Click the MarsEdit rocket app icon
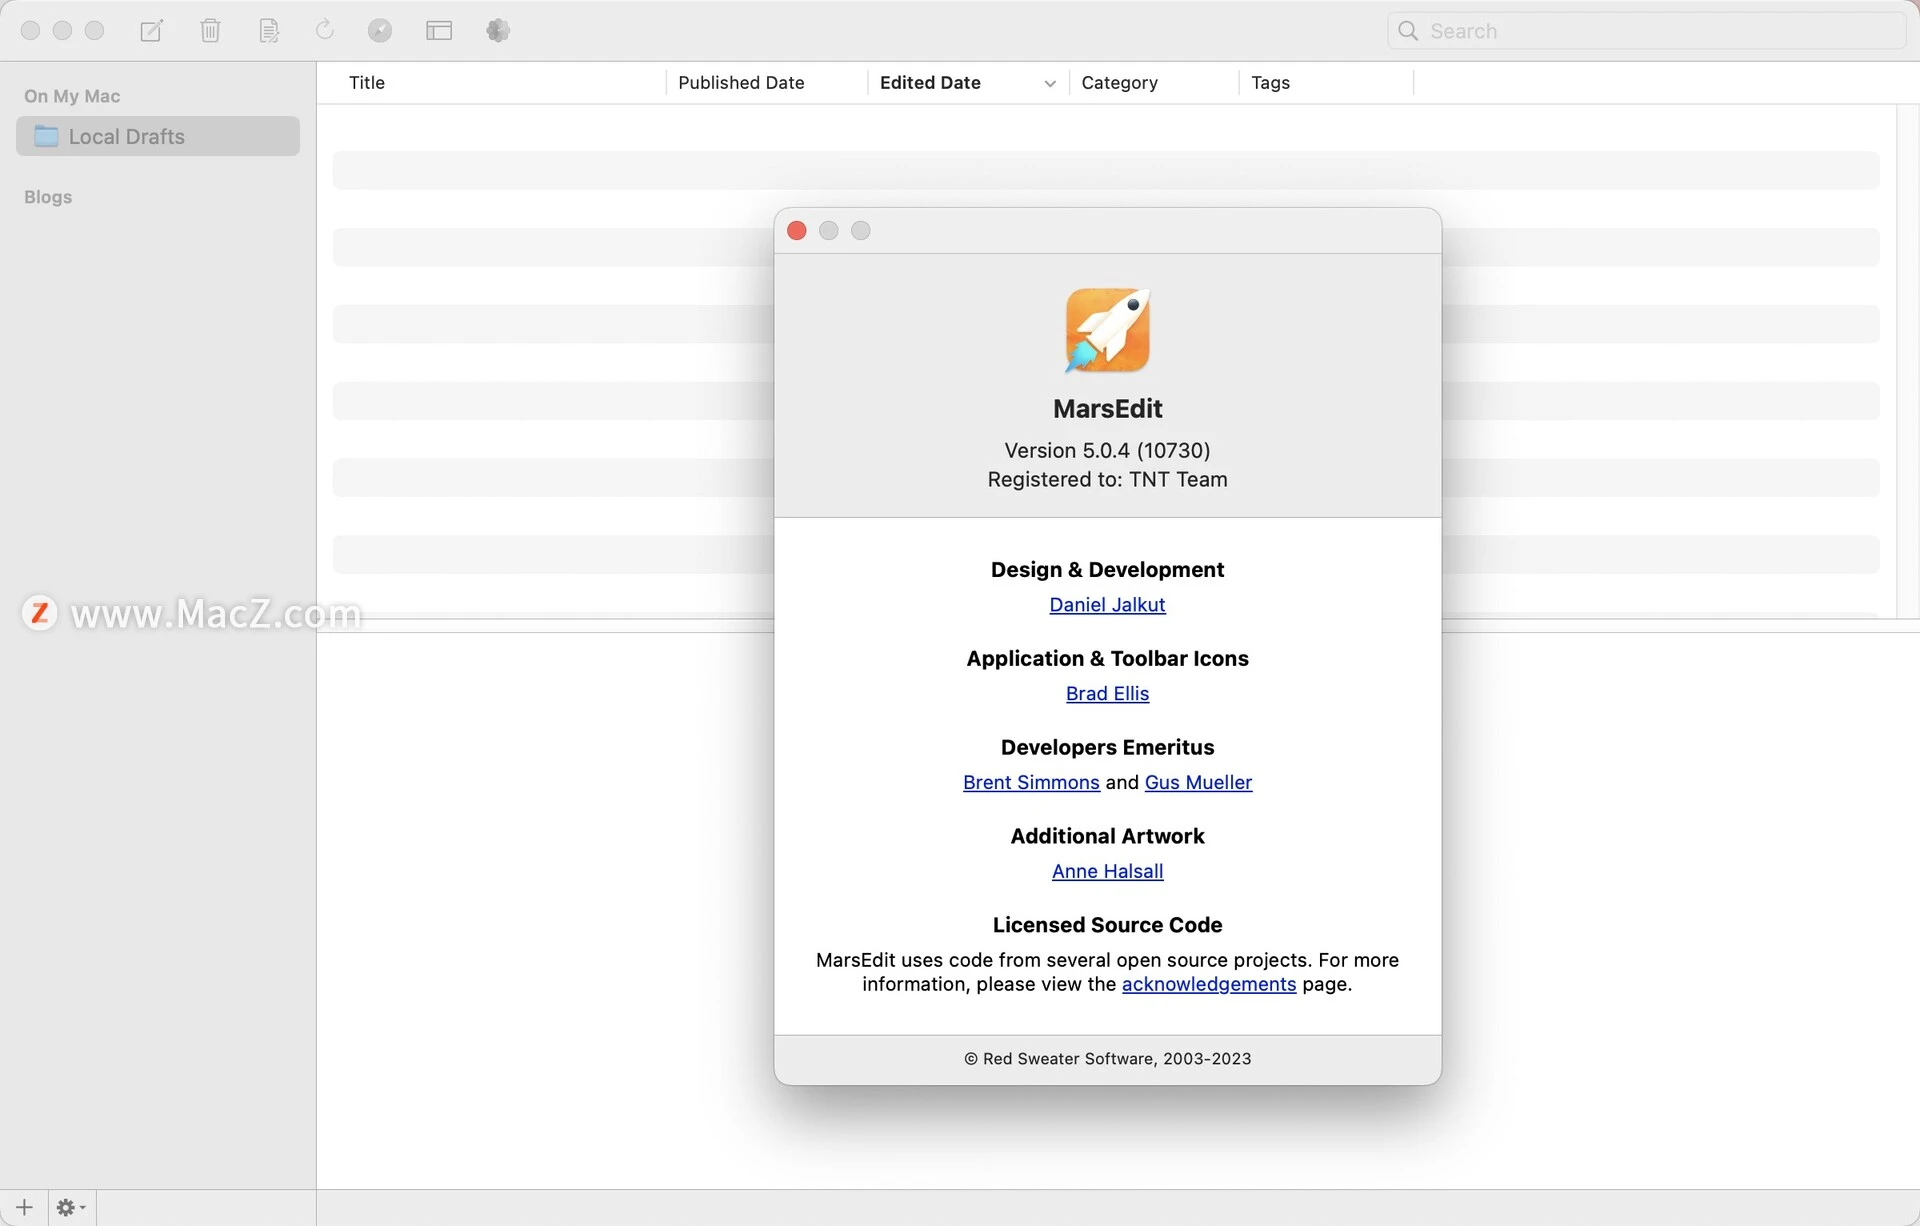Screen dimensions: 1920x1226 1107,330
